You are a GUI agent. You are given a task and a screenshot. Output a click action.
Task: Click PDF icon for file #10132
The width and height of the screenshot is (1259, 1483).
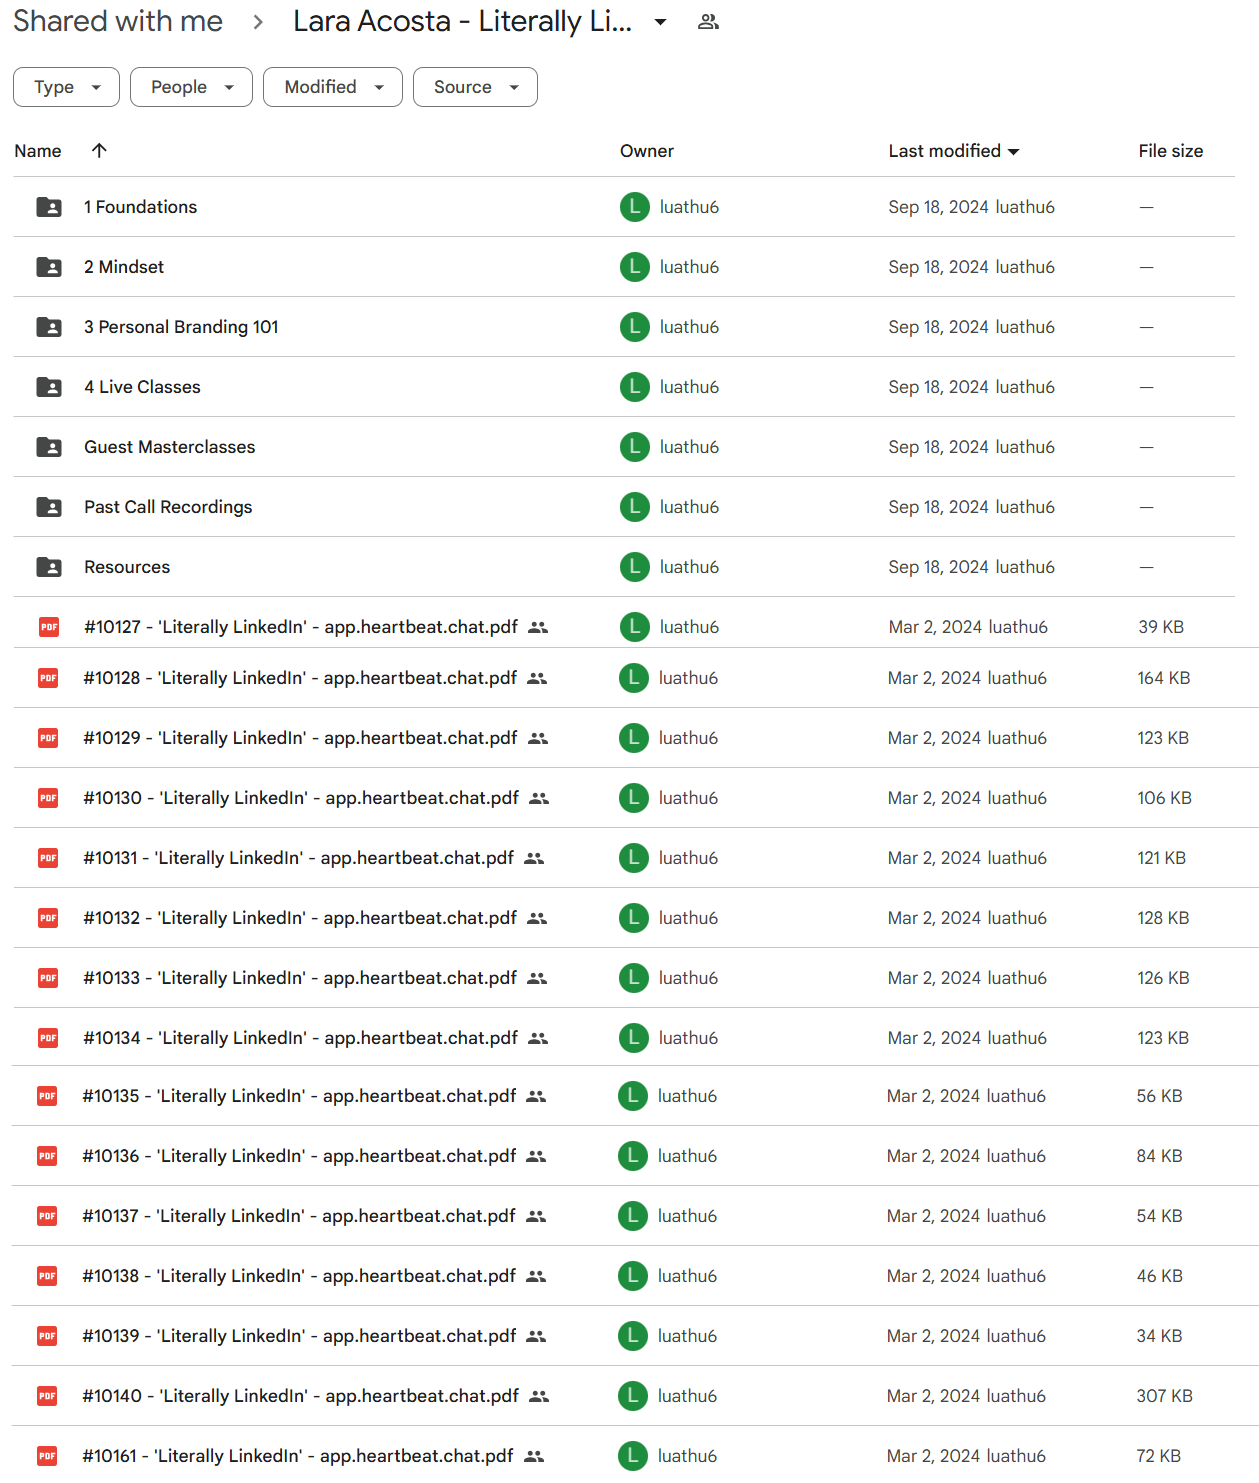coord(48,918)
